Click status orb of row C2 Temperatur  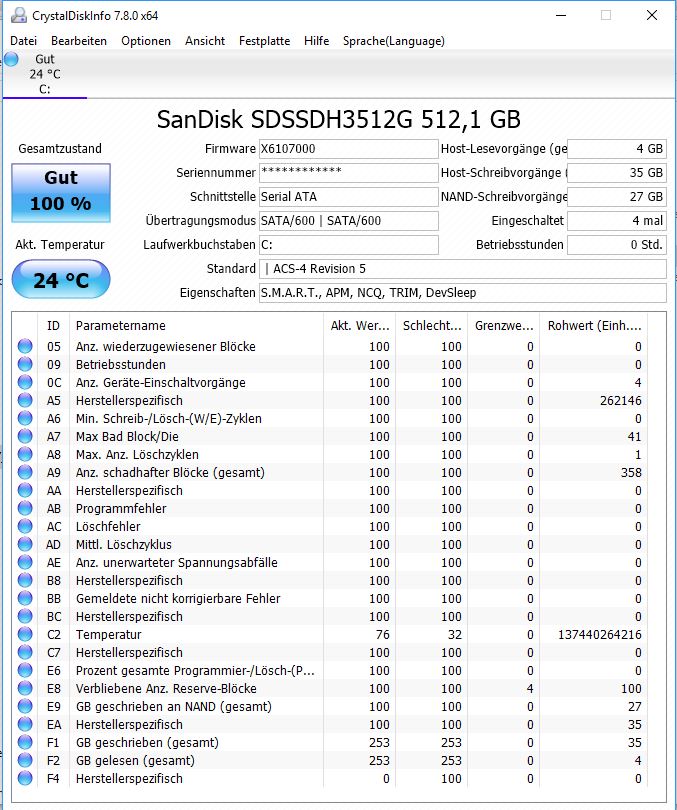(x=25, y=634)
